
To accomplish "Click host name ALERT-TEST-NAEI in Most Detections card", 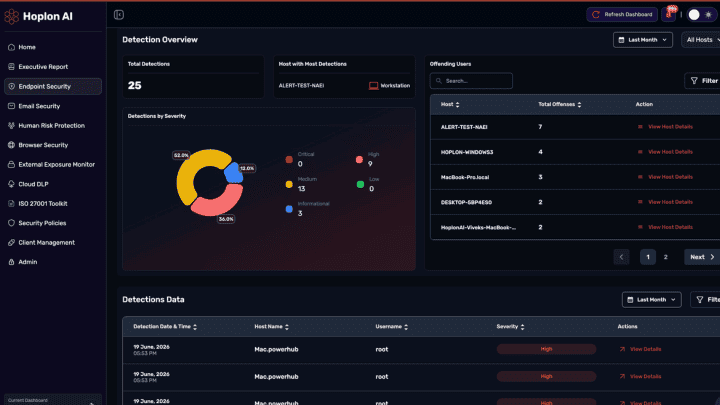I will (301, 86).
